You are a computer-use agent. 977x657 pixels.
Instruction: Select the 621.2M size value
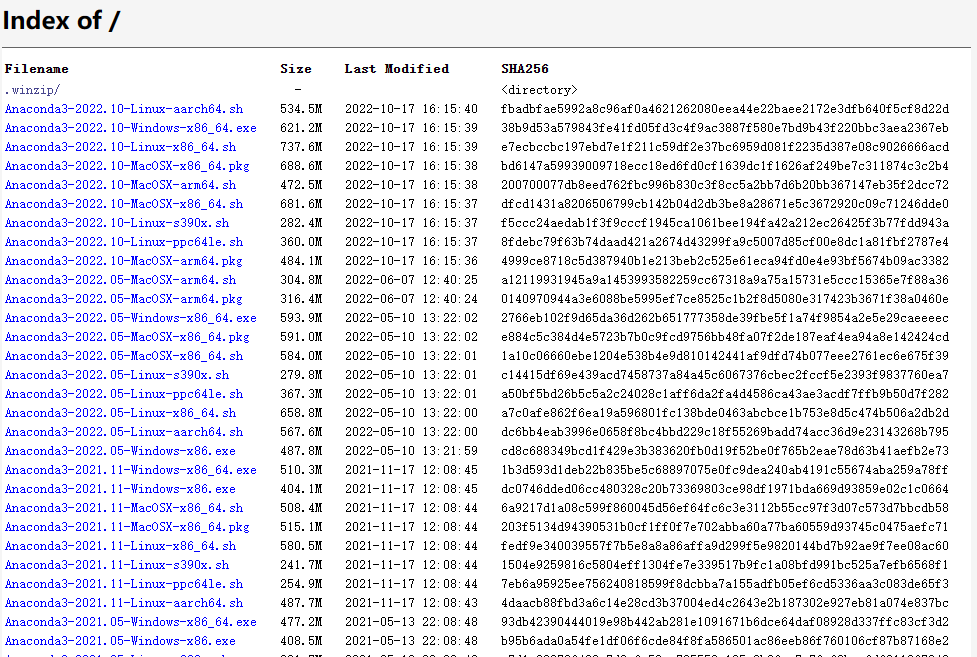(x=301, y=128)
